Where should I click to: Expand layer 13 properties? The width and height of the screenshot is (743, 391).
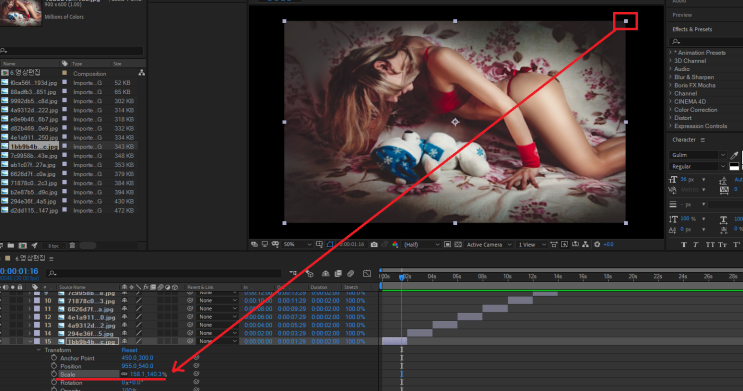30,325
